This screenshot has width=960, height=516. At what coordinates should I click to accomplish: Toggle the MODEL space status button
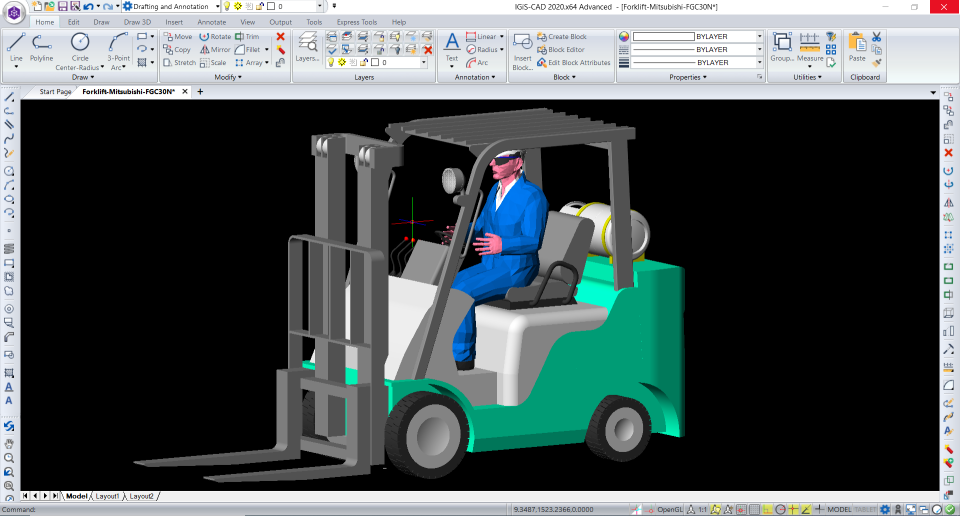click(839, 509)
